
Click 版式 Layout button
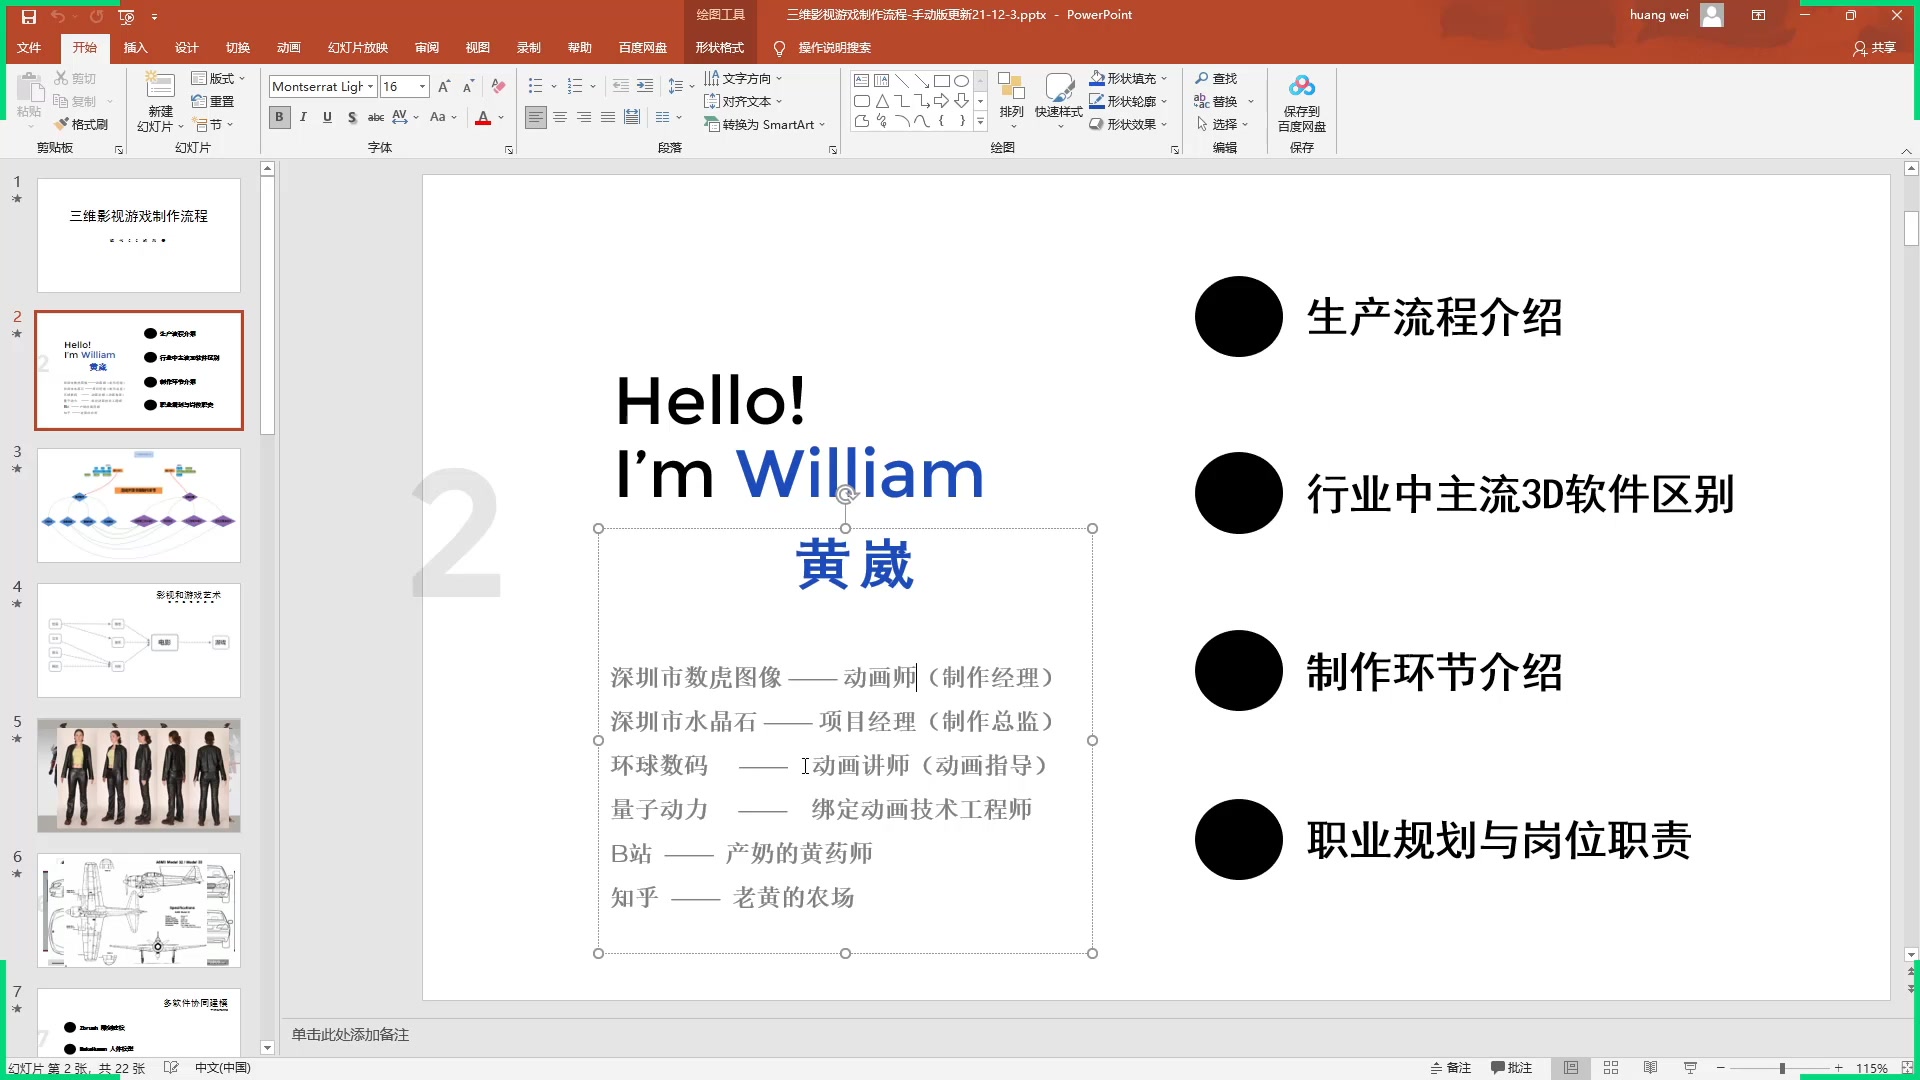[x=218, y=78]
